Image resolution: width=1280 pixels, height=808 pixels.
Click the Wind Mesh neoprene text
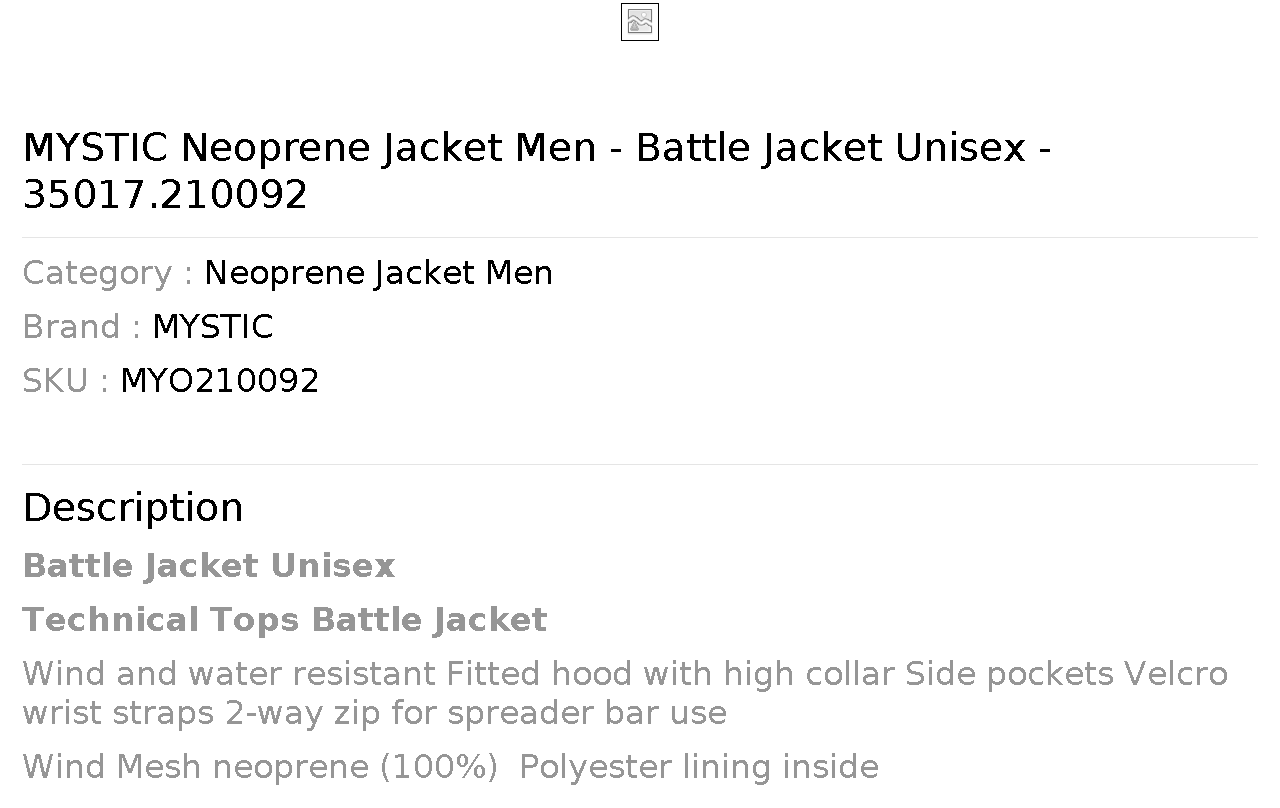[x=196, y=767]
